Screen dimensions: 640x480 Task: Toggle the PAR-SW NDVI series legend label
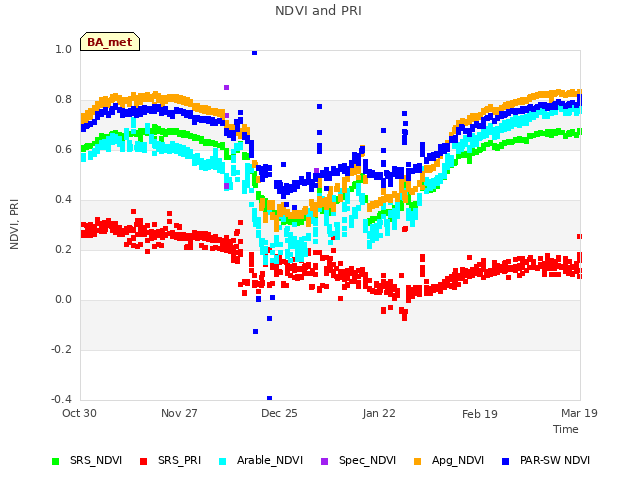point(555,460)
